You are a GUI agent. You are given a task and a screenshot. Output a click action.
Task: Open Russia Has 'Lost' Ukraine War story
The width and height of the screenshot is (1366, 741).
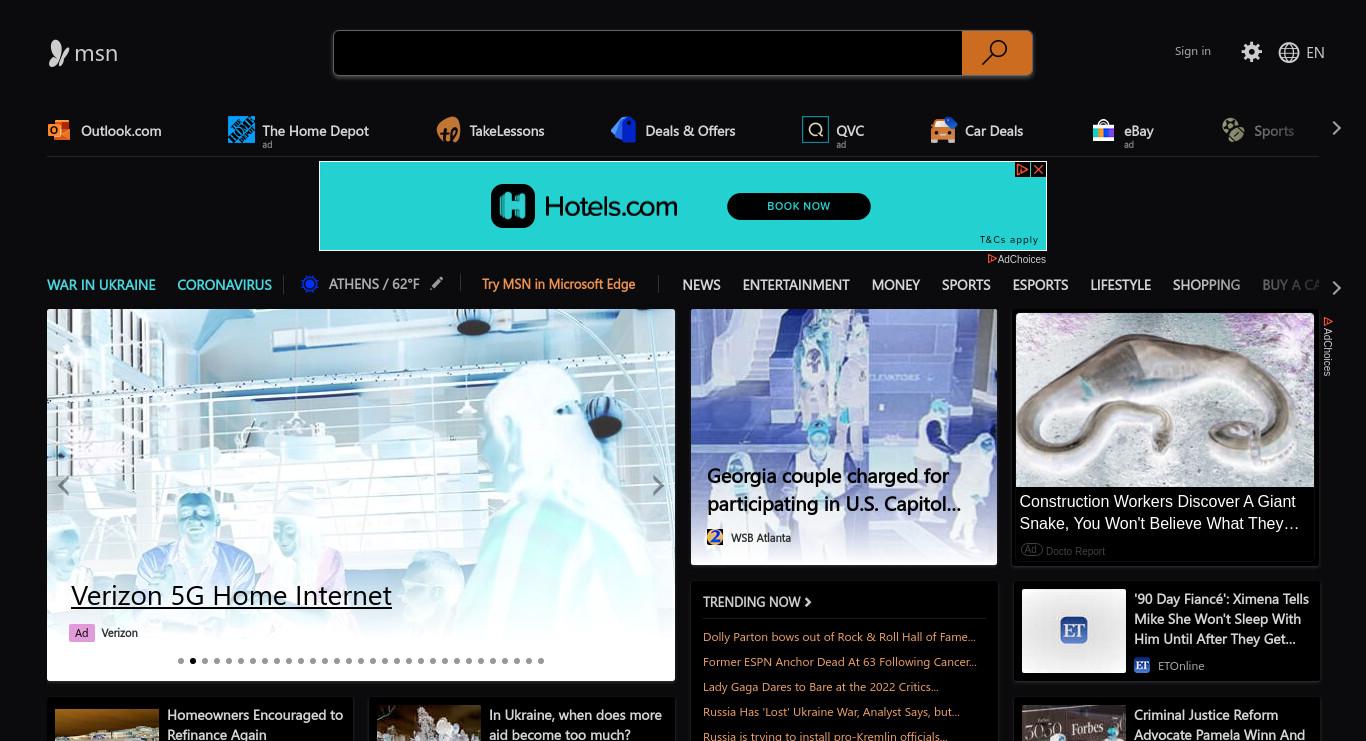[831, 712]
